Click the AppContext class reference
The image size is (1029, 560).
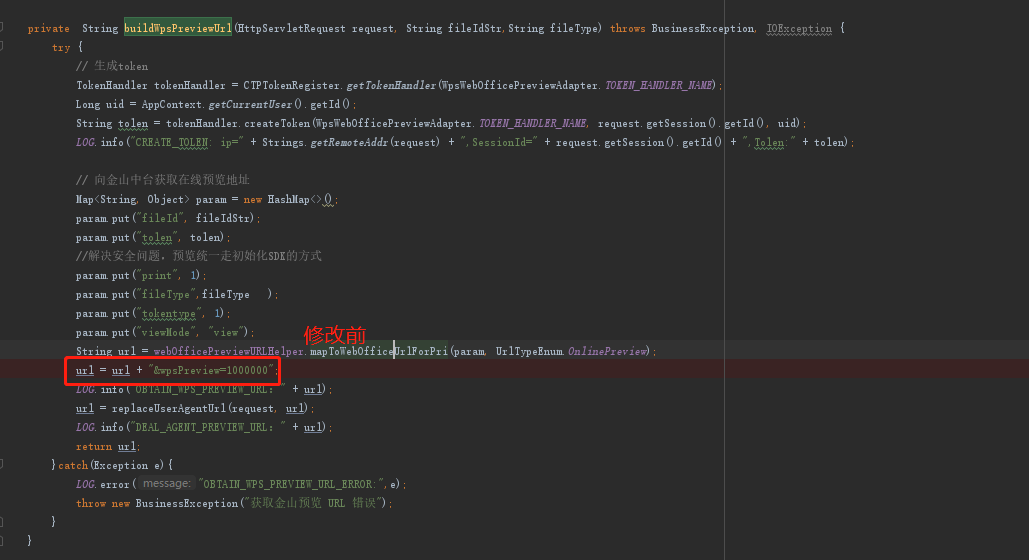click(x=171, y=104)
